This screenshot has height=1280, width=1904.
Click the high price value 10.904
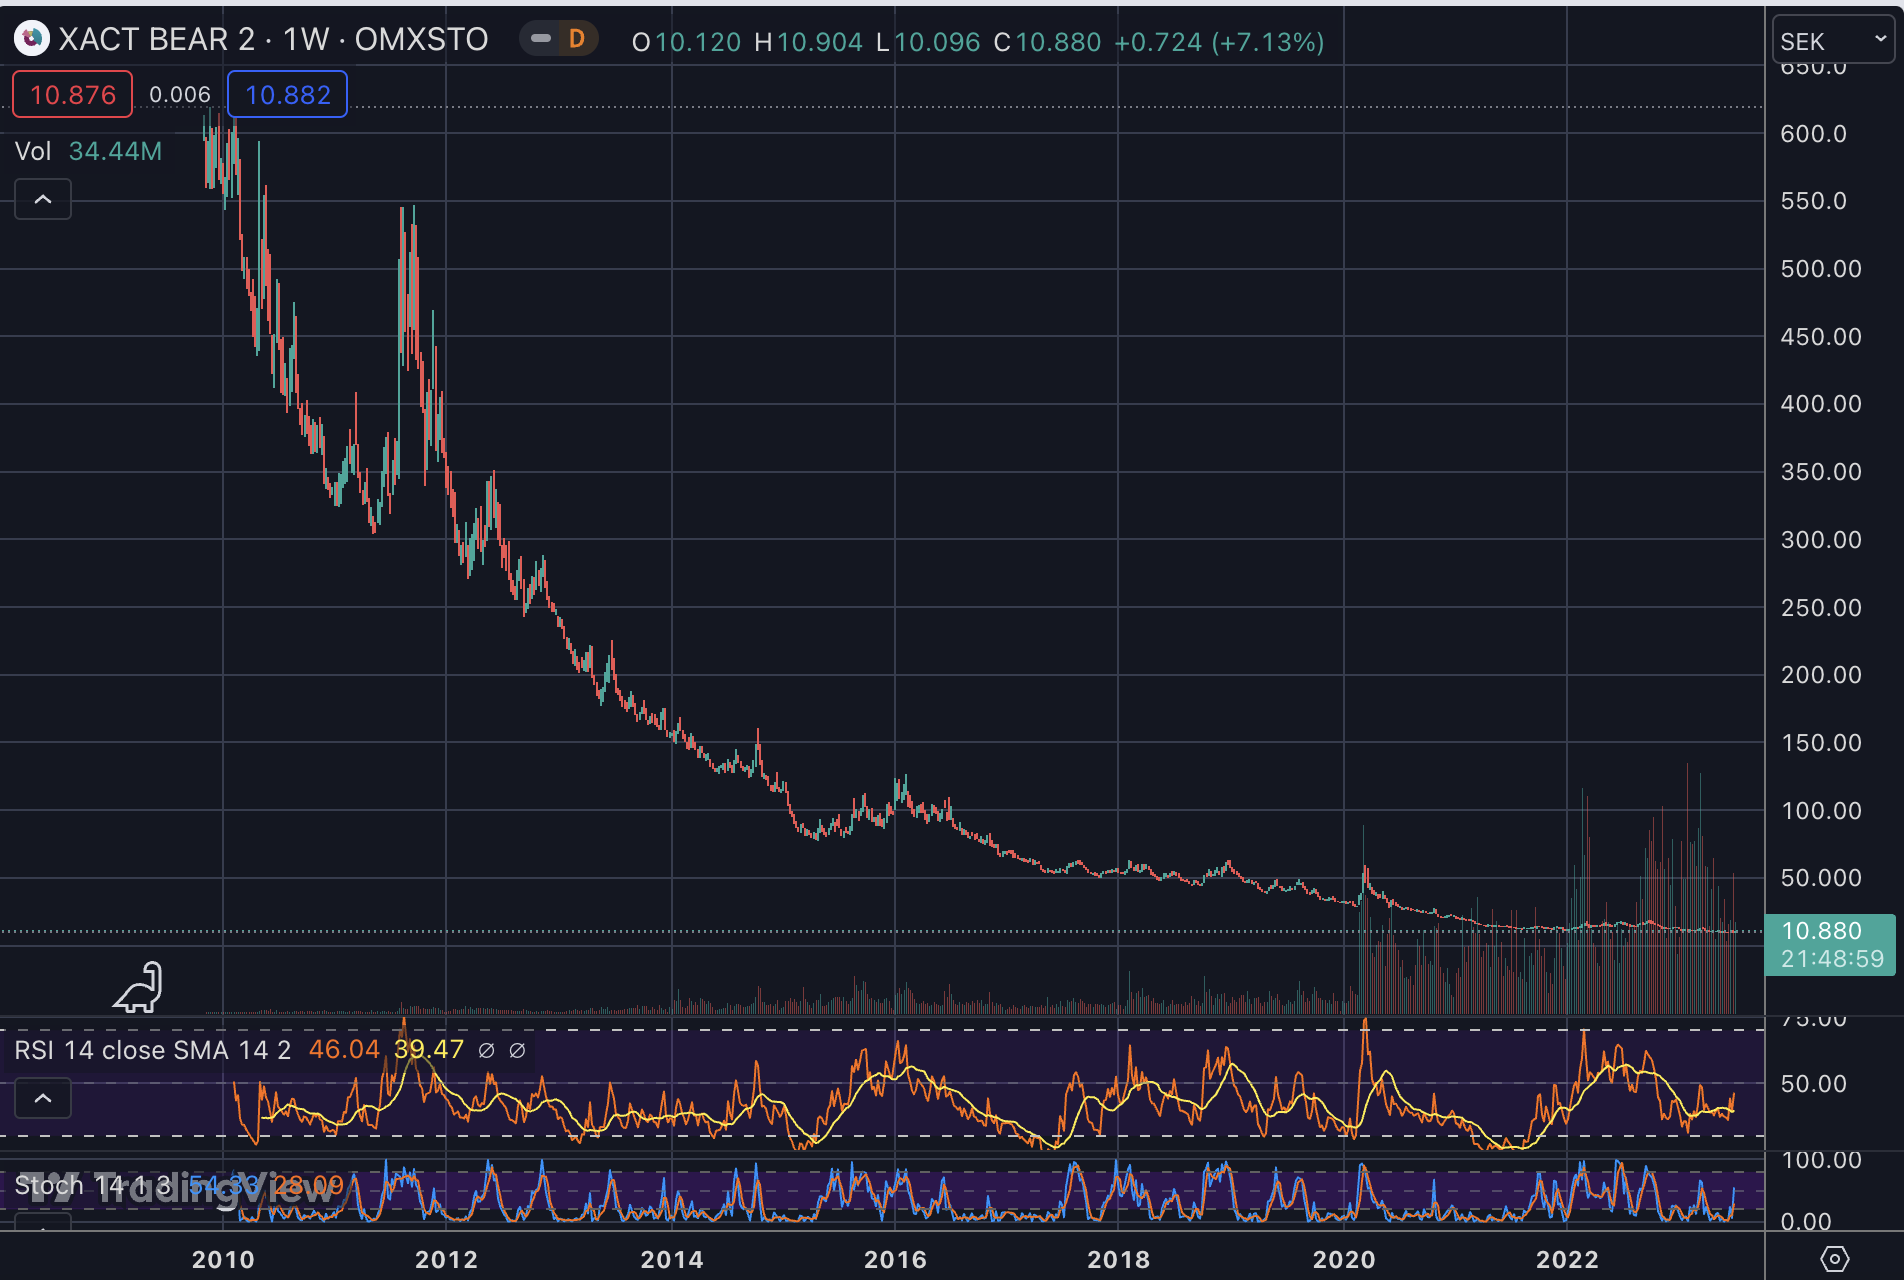pos(820,42)
